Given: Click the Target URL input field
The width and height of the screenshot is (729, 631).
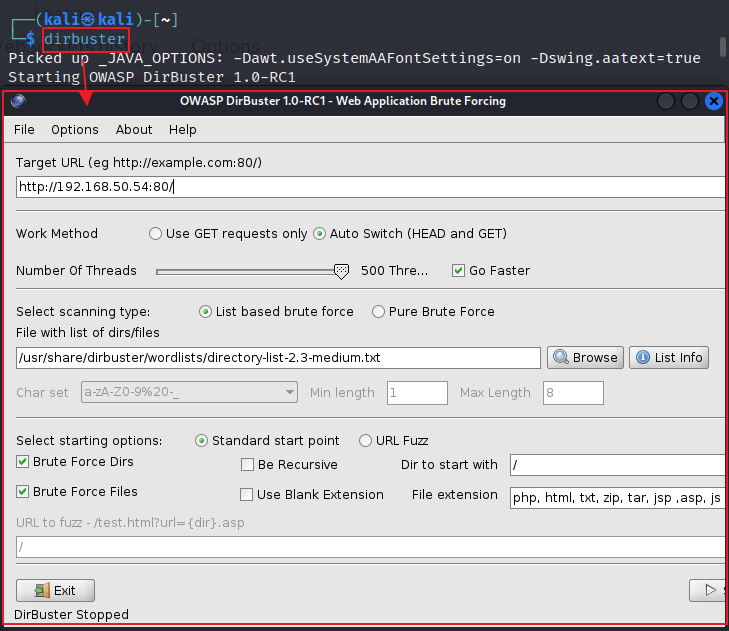Looking at the screenshot, I should [371, 186].
